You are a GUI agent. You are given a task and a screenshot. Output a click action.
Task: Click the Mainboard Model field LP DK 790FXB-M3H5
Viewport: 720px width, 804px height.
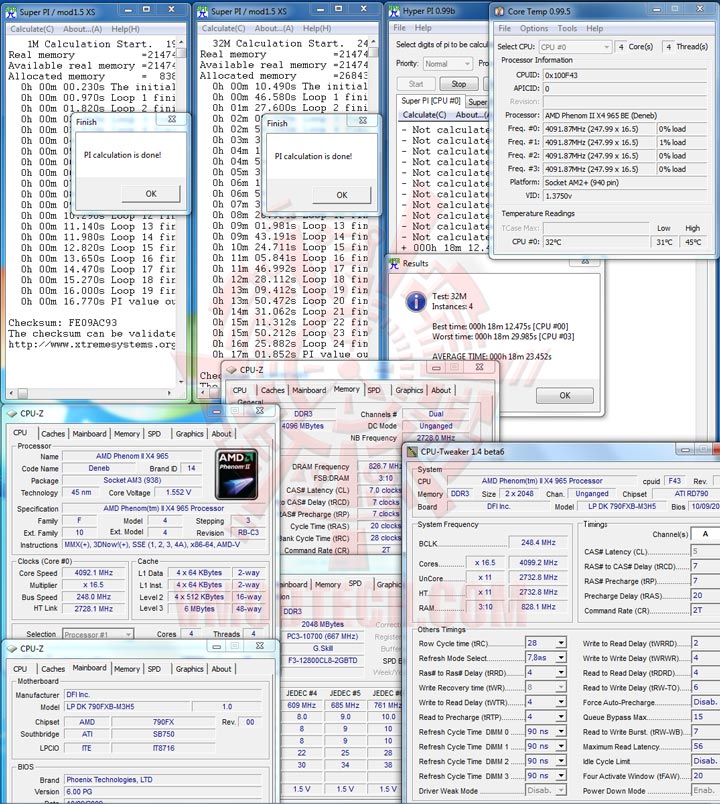coord(128,707)
